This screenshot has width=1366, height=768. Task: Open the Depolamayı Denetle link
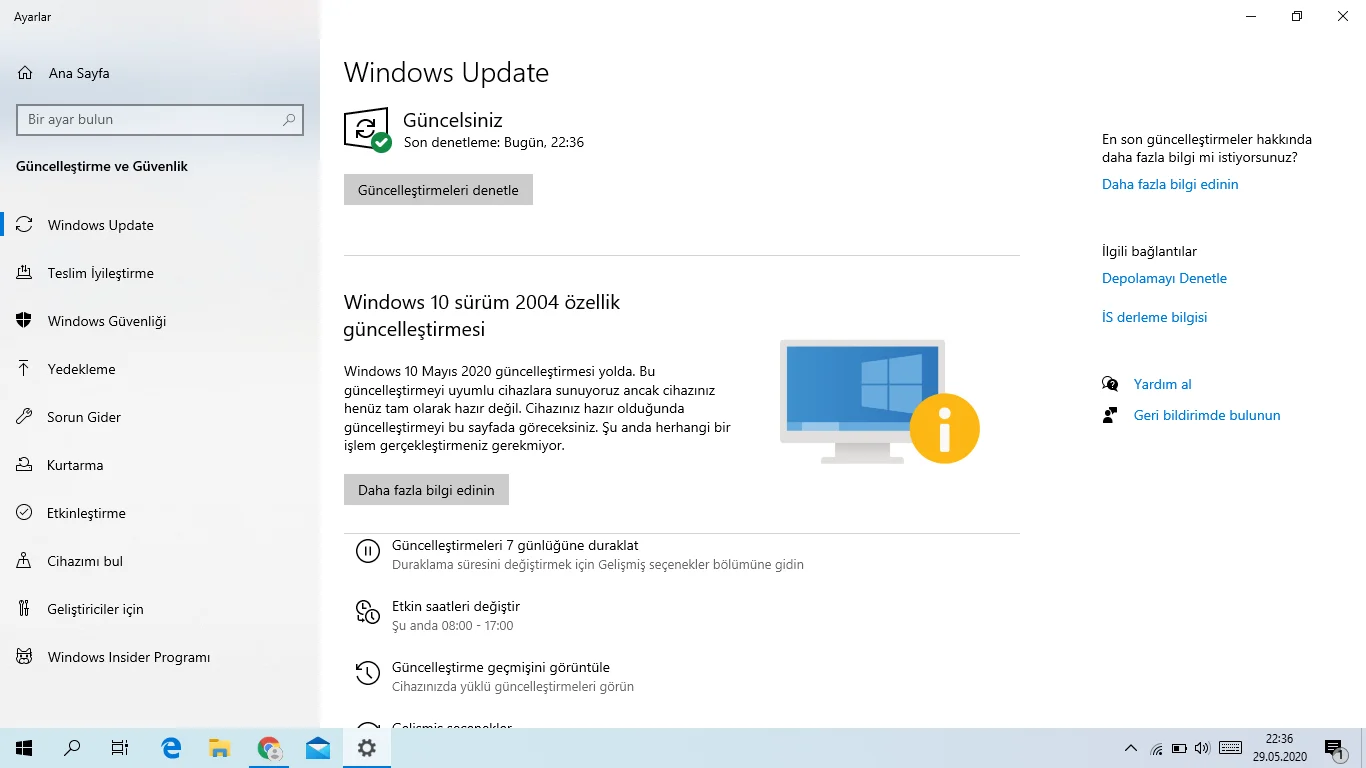click(1164, 278)
